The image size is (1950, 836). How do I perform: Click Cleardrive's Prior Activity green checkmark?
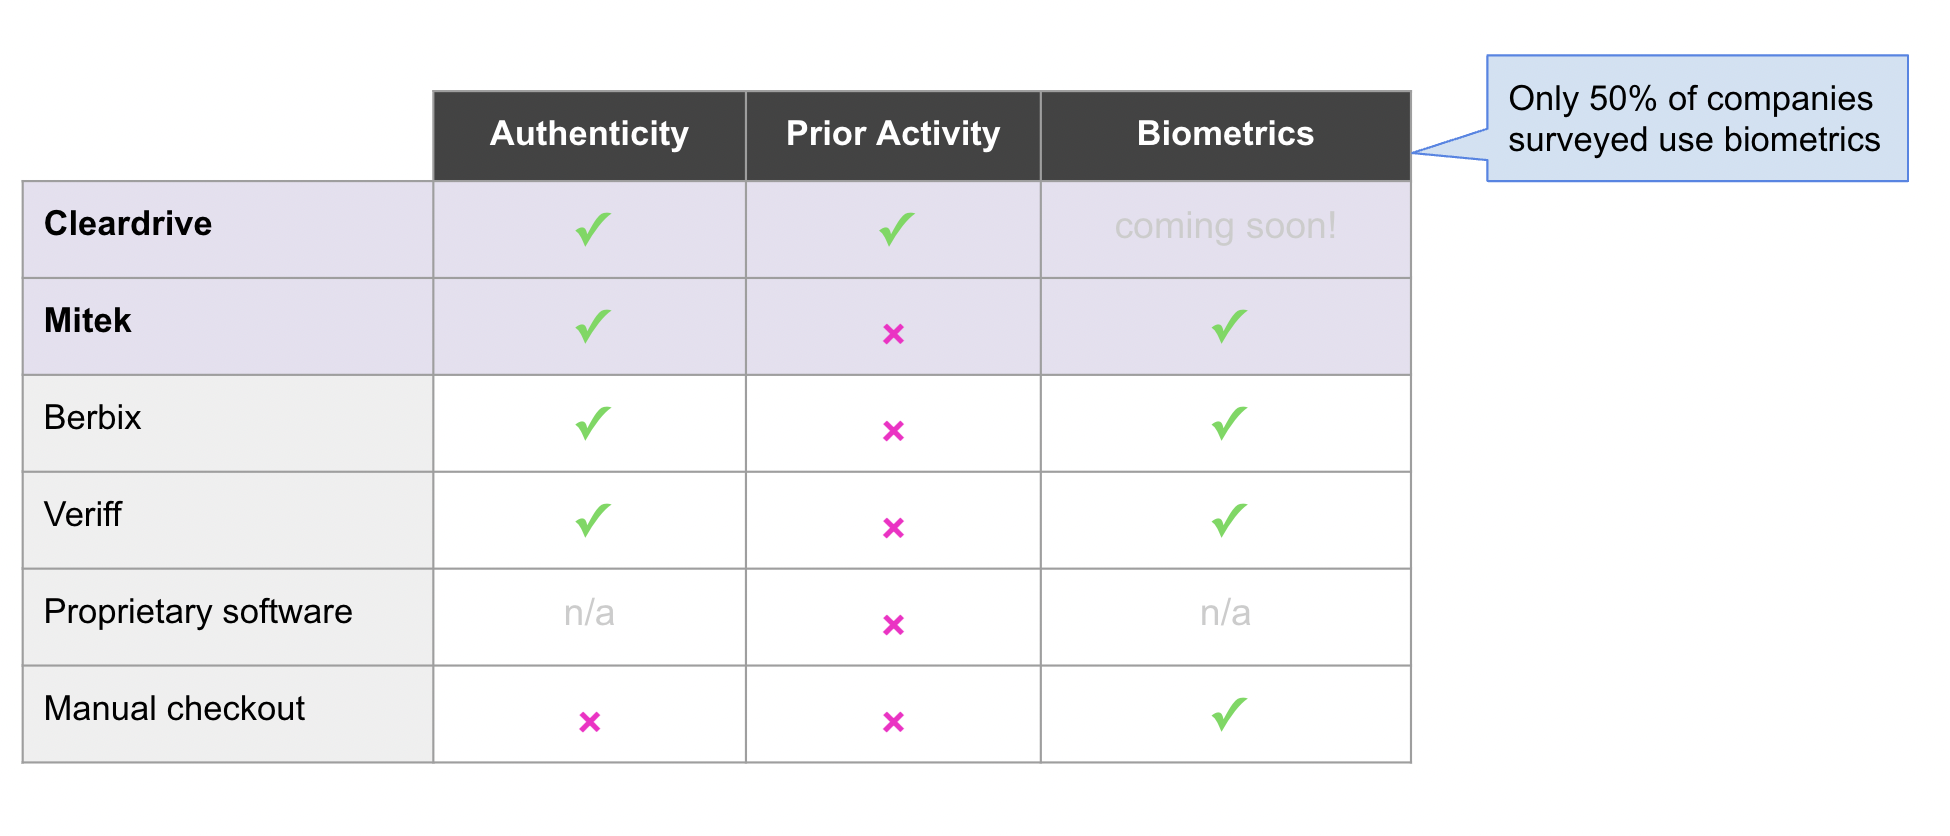[x=896, y=229]
